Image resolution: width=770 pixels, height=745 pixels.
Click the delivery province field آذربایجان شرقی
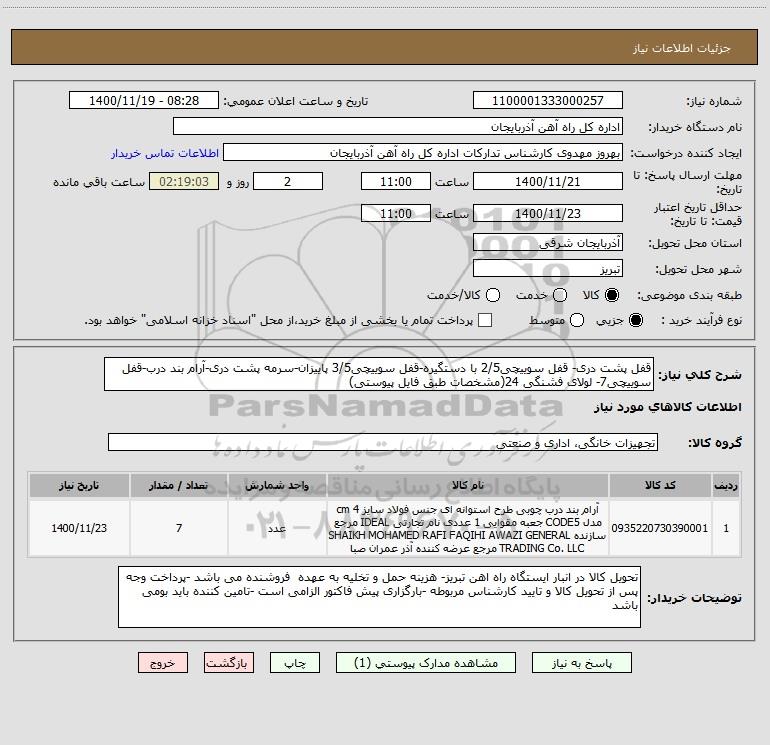[x=548, y=242]
